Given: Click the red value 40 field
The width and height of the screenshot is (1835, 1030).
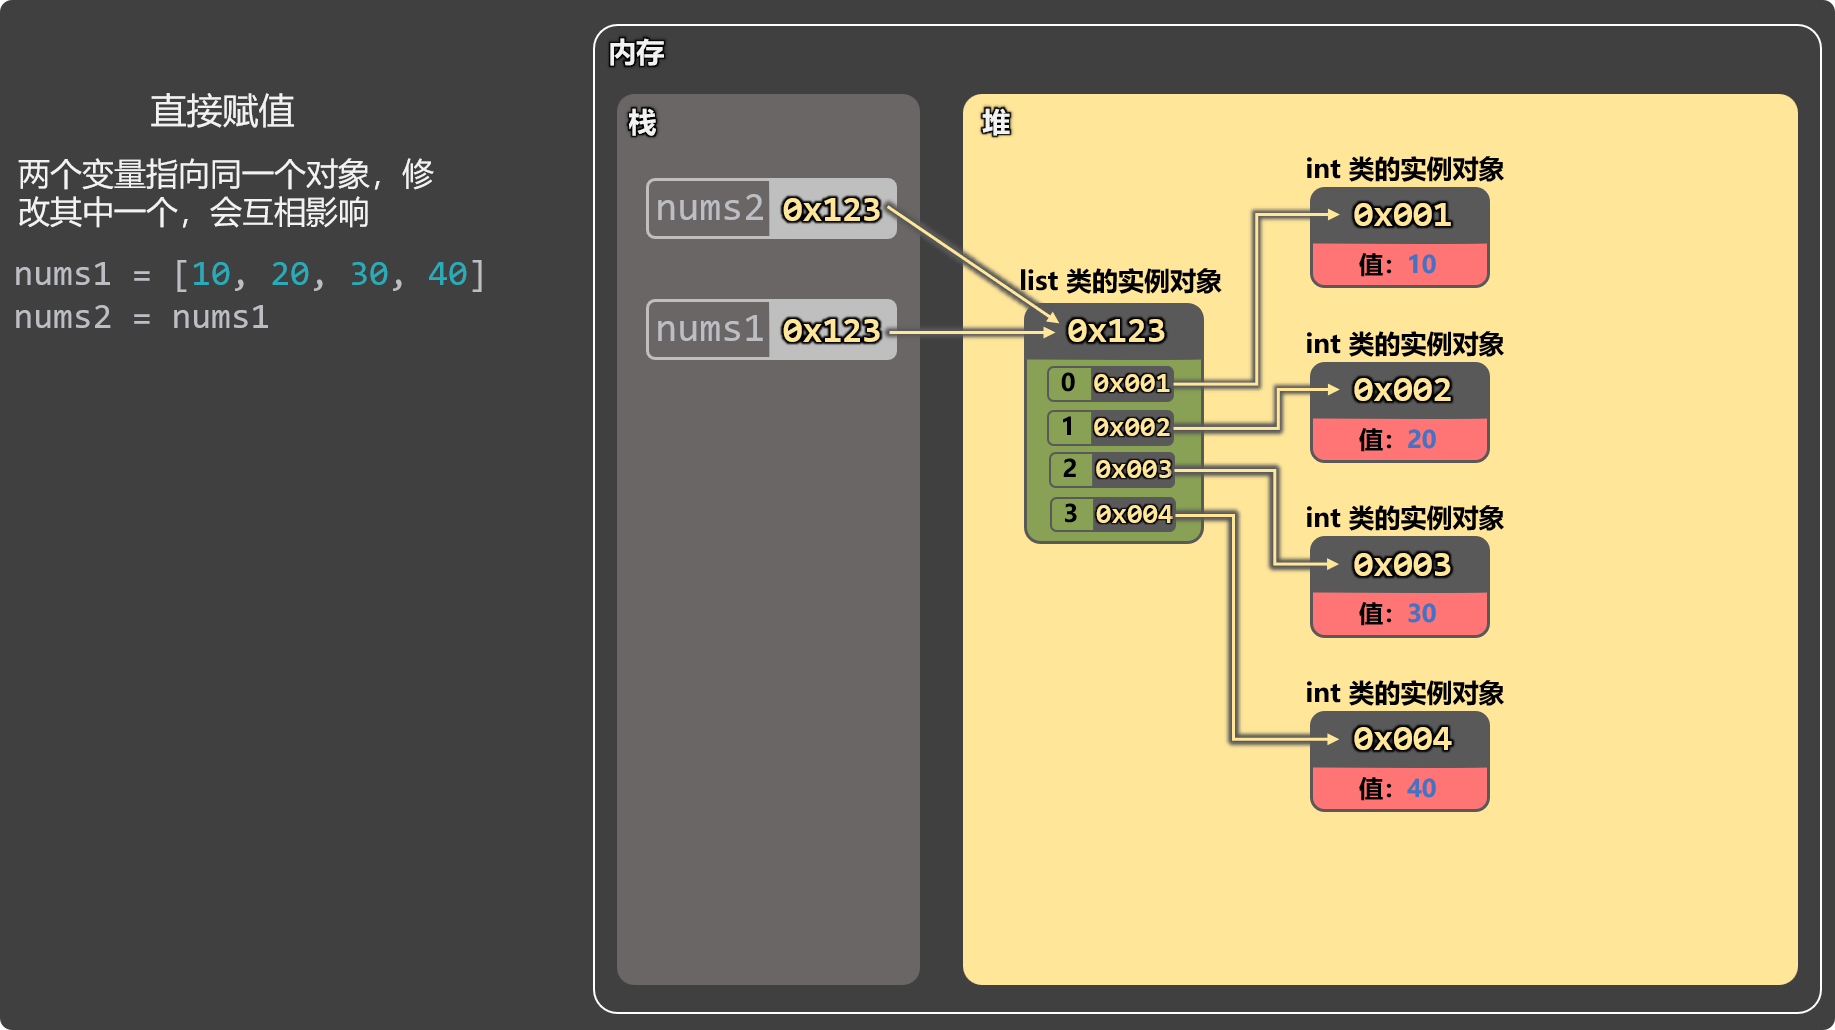Looking at the screenshot, I should [1400, 789].
